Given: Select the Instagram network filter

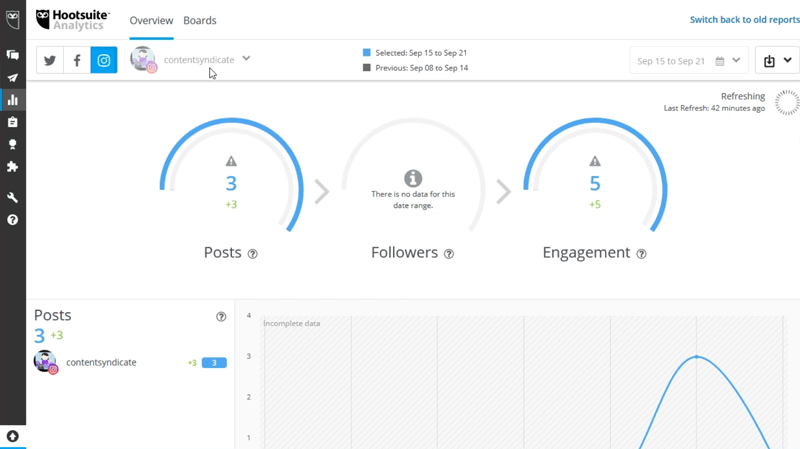Looking at the screenshot, I should pos(104,60).
